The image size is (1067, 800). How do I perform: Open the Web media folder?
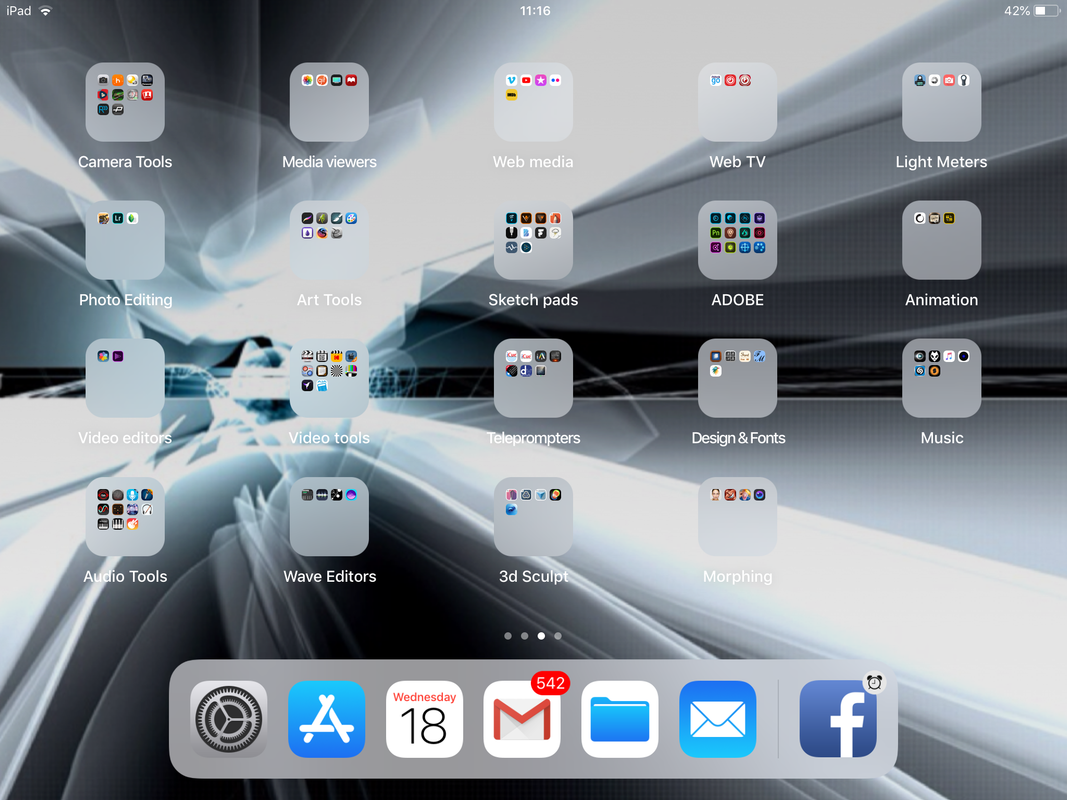pos(534,102)
